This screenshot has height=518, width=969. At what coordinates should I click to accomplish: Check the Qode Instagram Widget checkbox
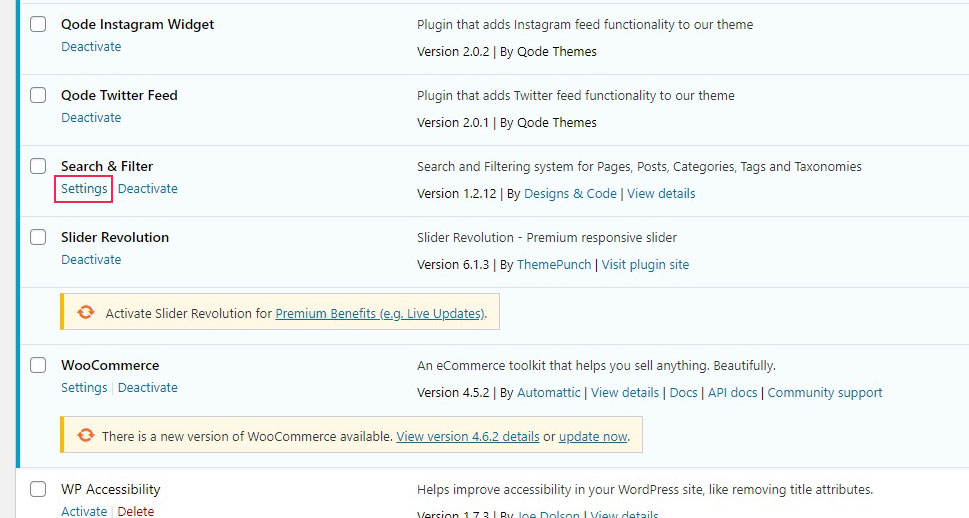pyautogui.click(x=38, y=24)
